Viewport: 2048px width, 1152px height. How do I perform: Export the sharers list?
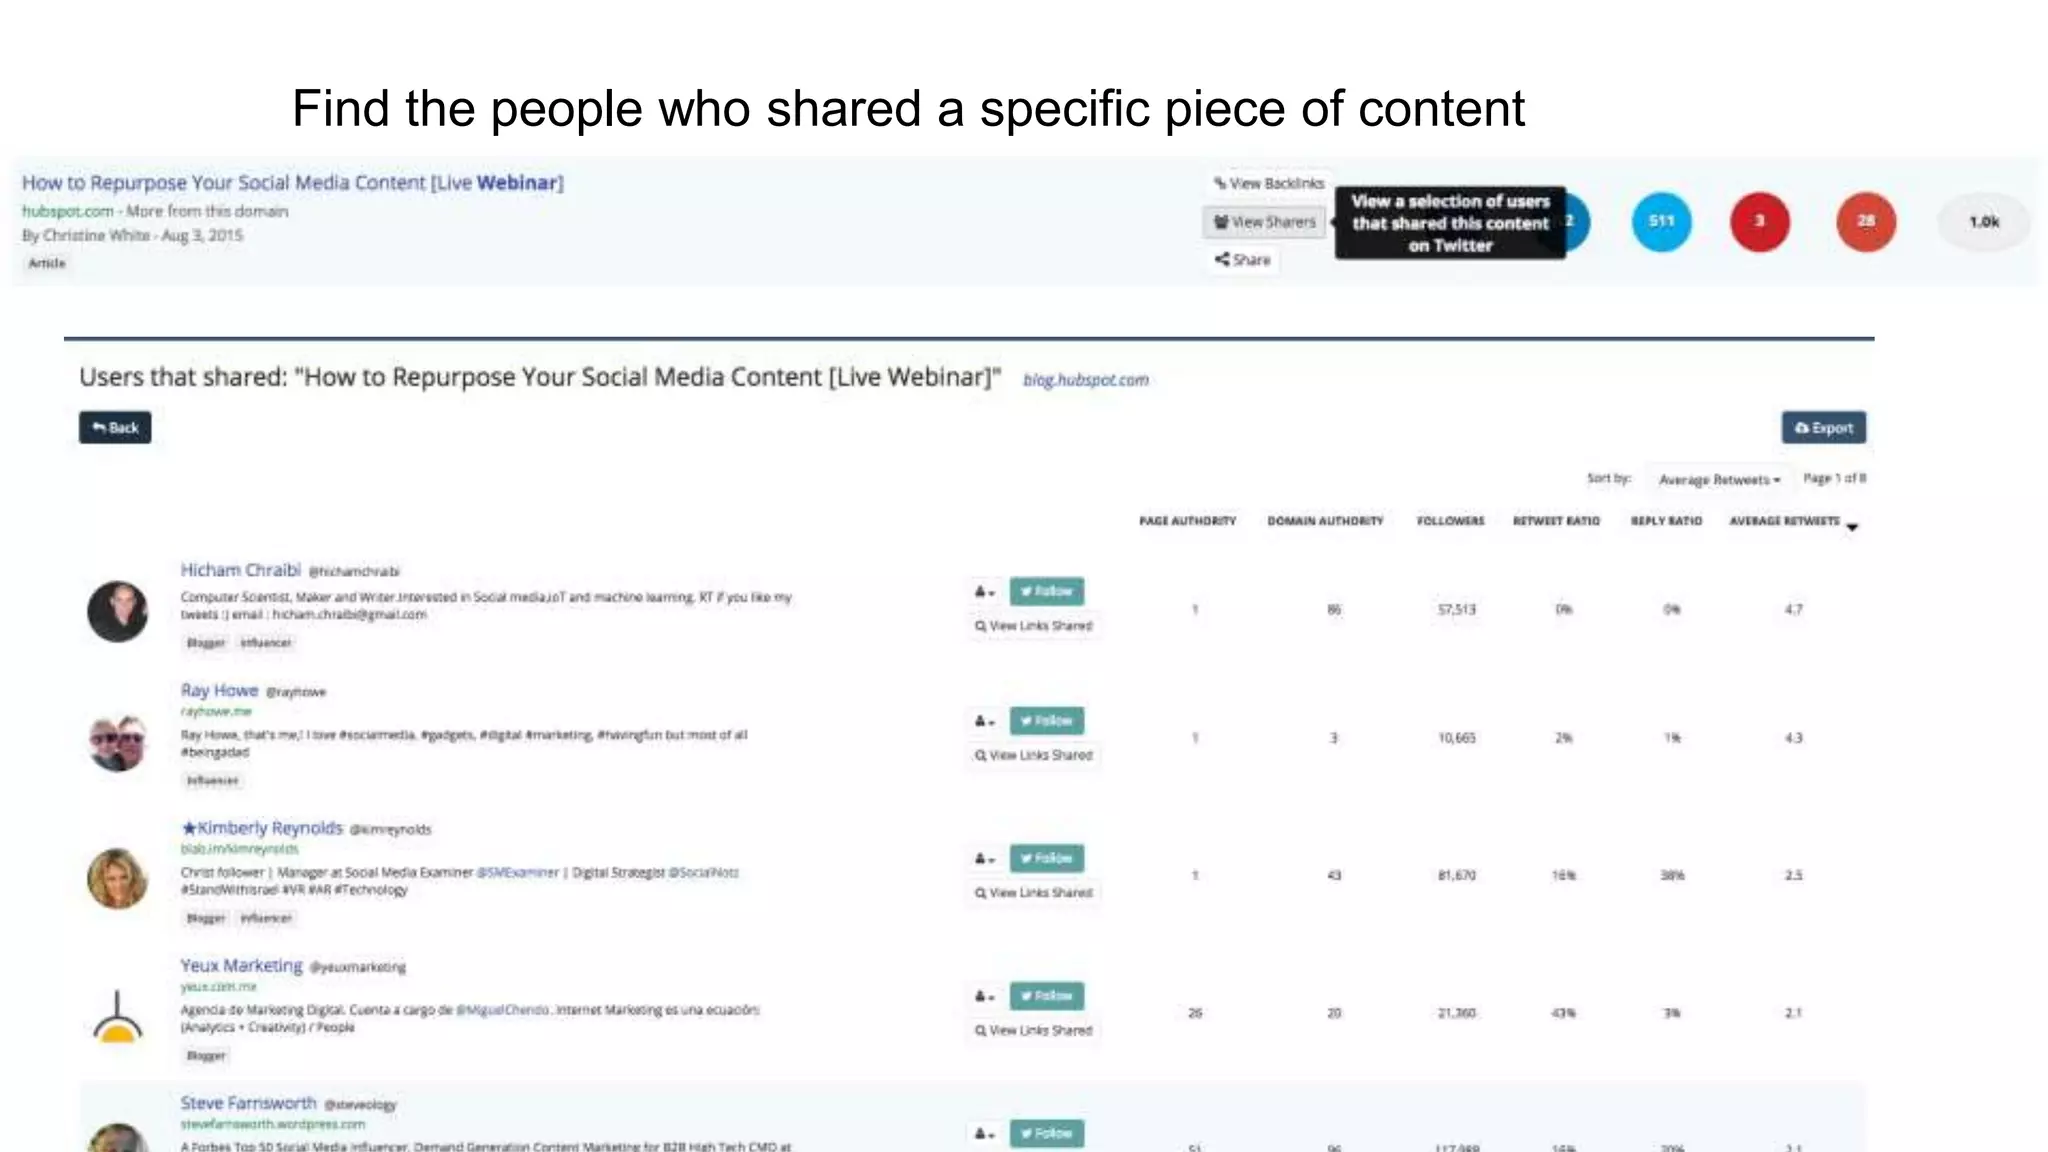coord(1823,427)
